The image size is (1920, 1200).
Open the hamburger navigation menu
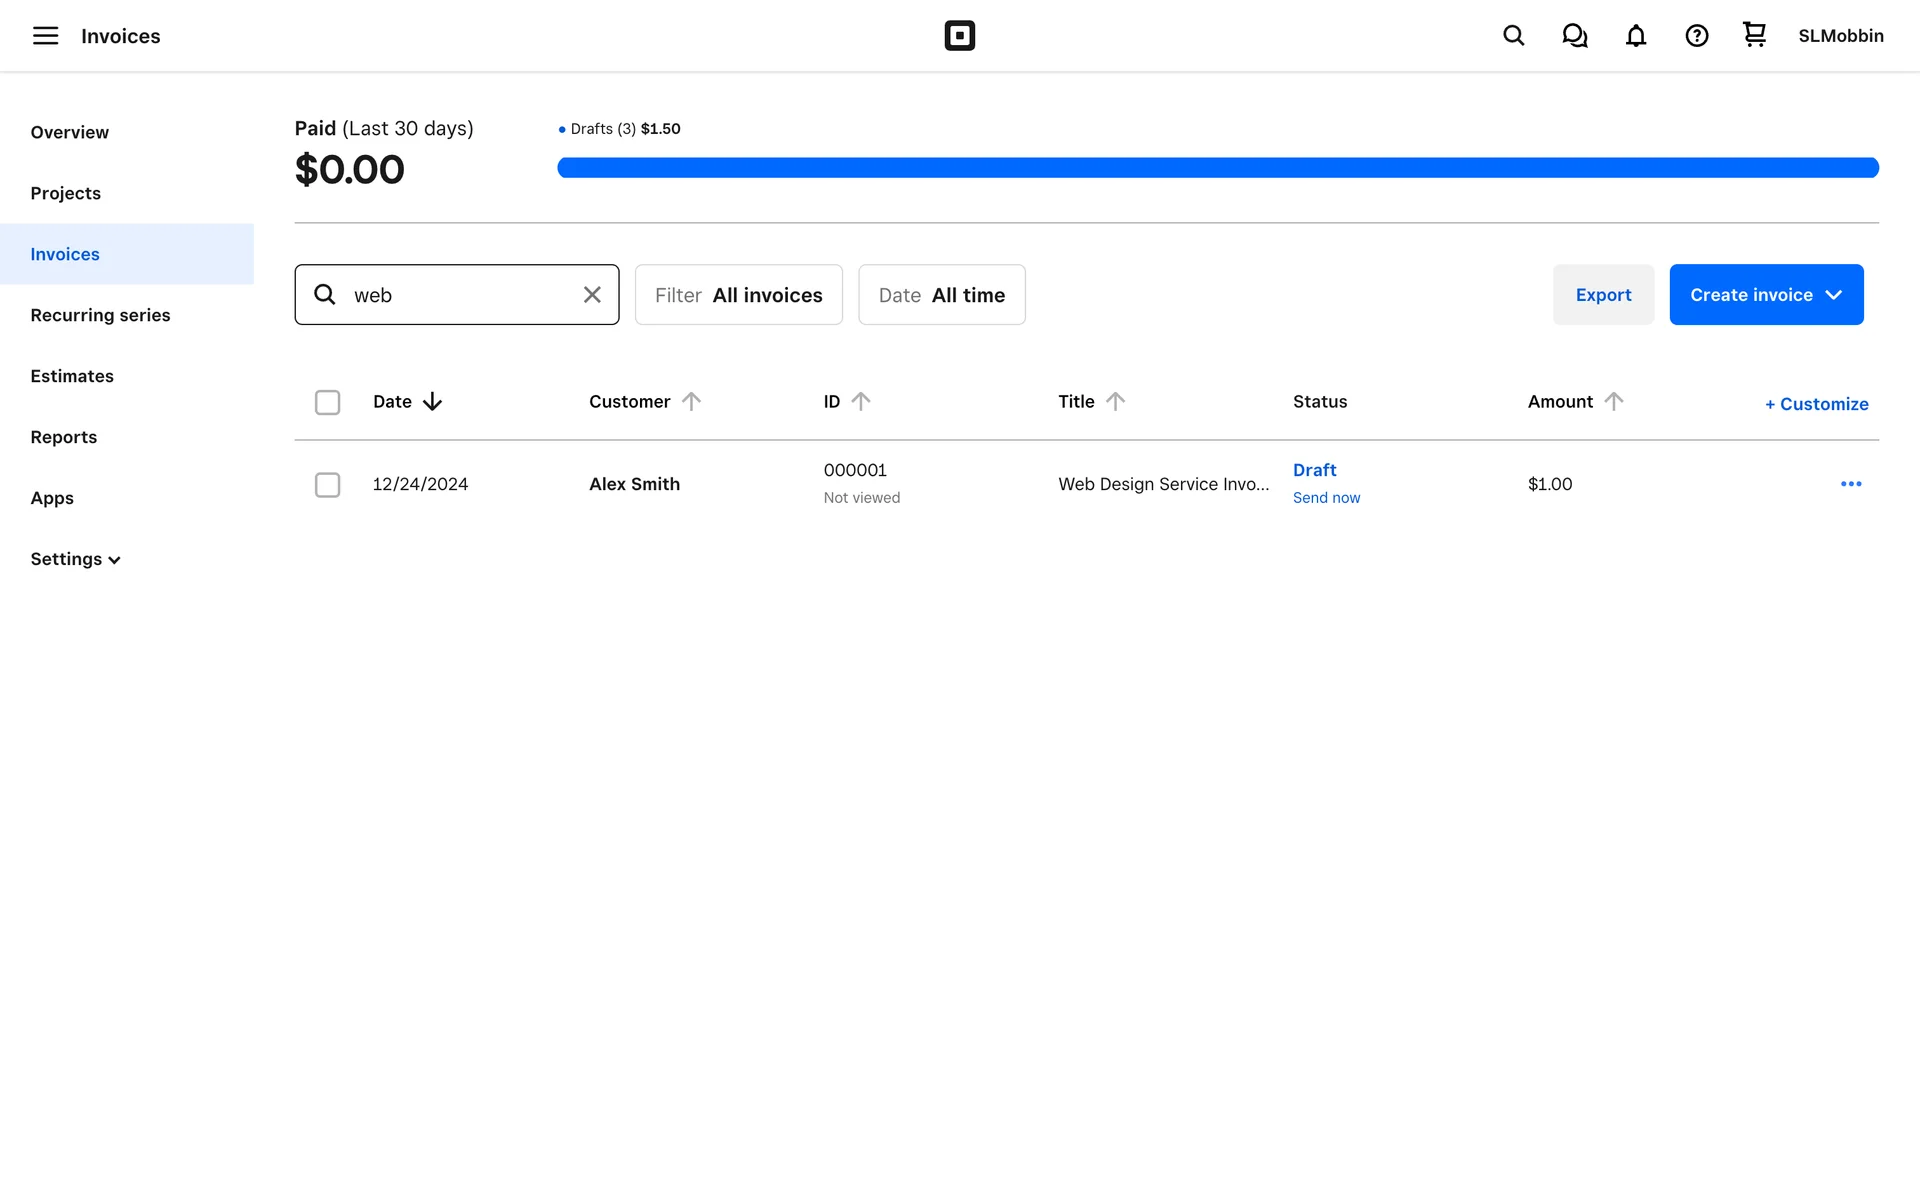click(x=45, y=36)
